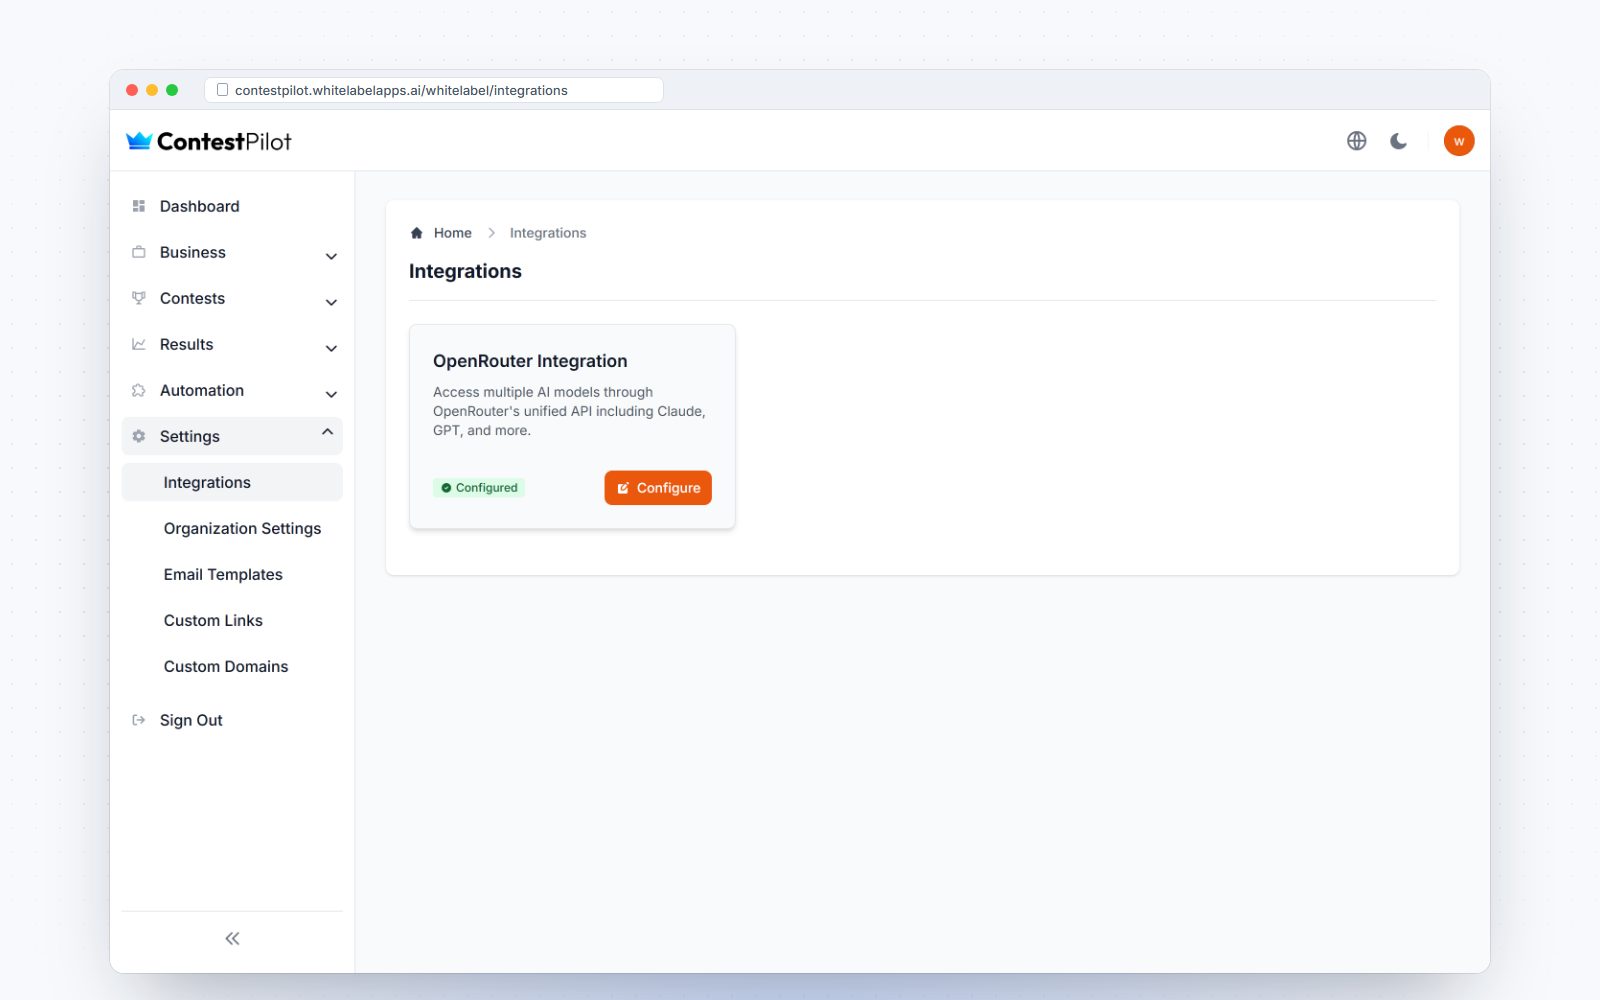The height and width of the screenshot is (1000, 1600).
Task: Click the Home breadcrumb house icon
Action: [x=417, y=233]
